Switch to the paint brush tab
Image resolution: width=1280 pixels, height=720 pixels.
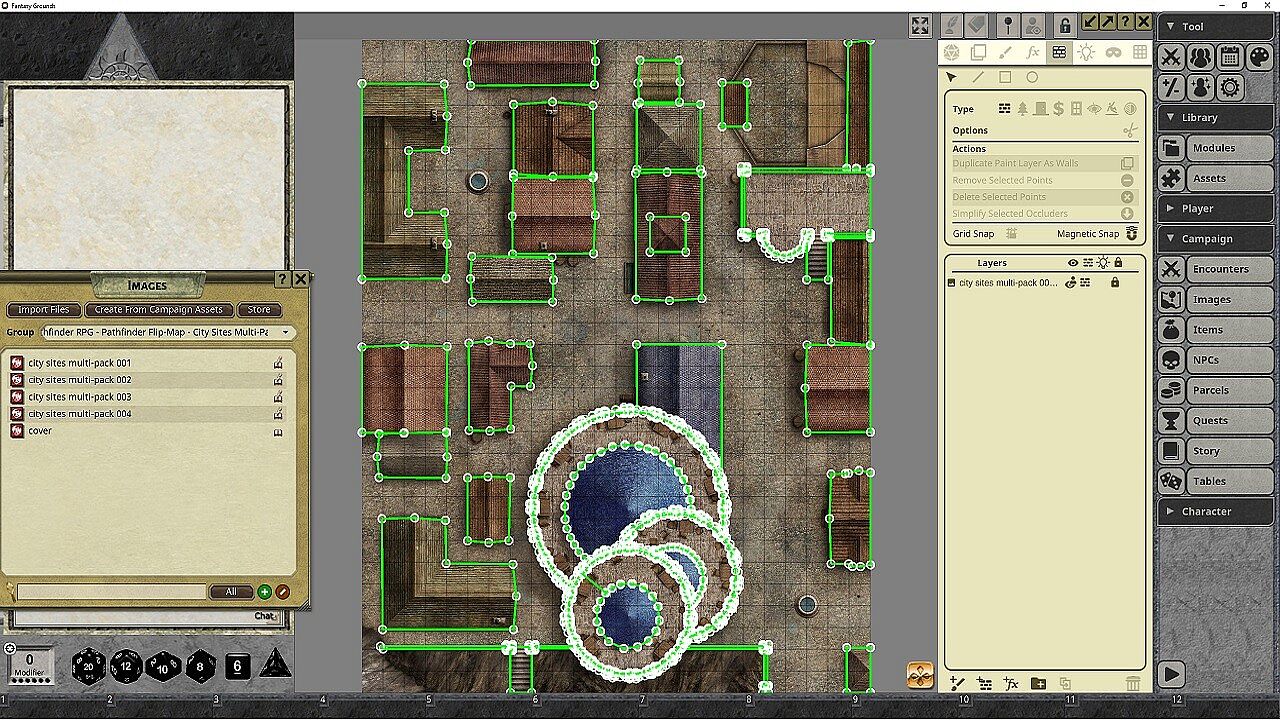coord(1006,52)
